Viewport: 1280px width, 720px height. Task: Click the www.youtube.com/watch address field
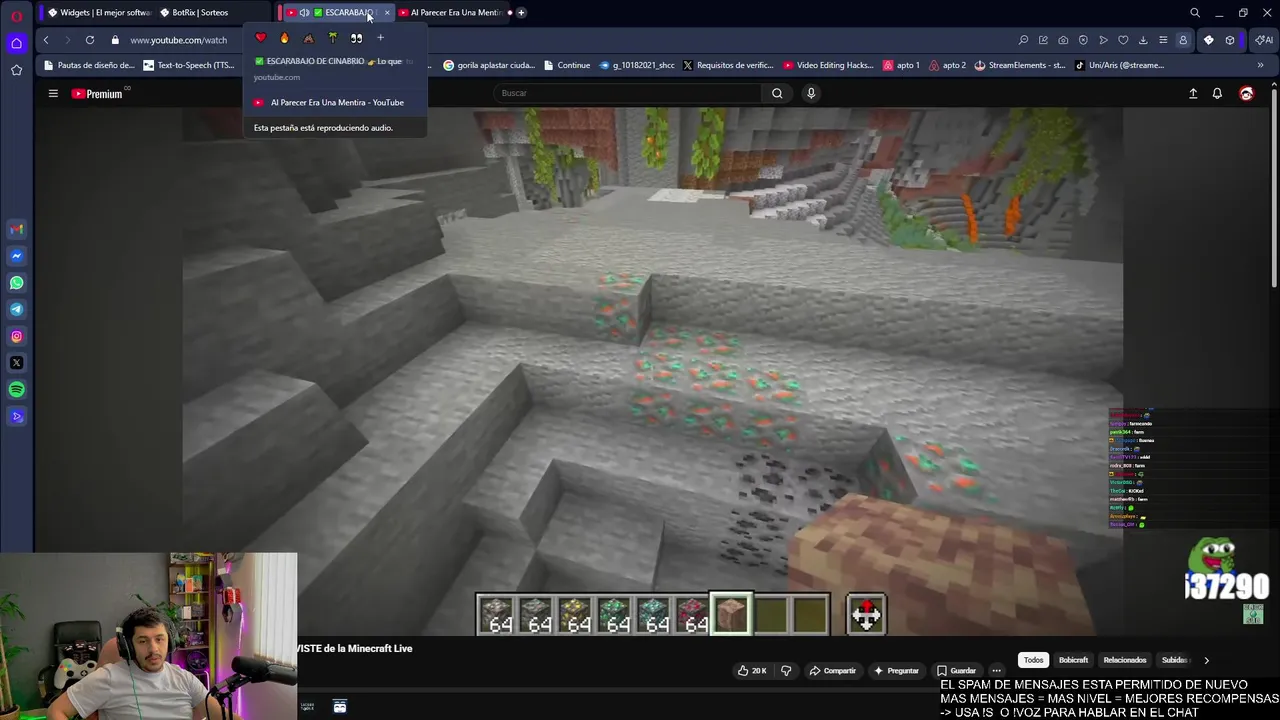click(178, 40)
